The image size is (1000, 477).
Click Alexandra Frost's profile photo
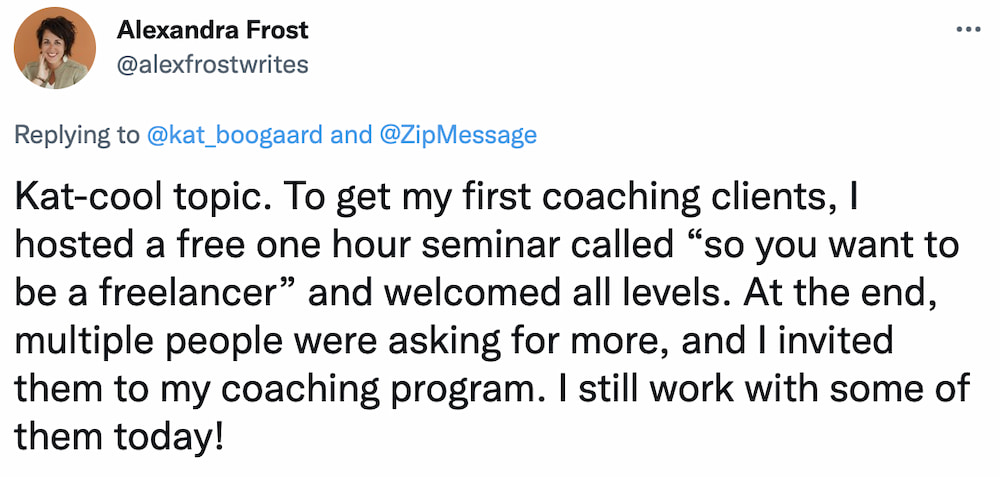point(55,48)
